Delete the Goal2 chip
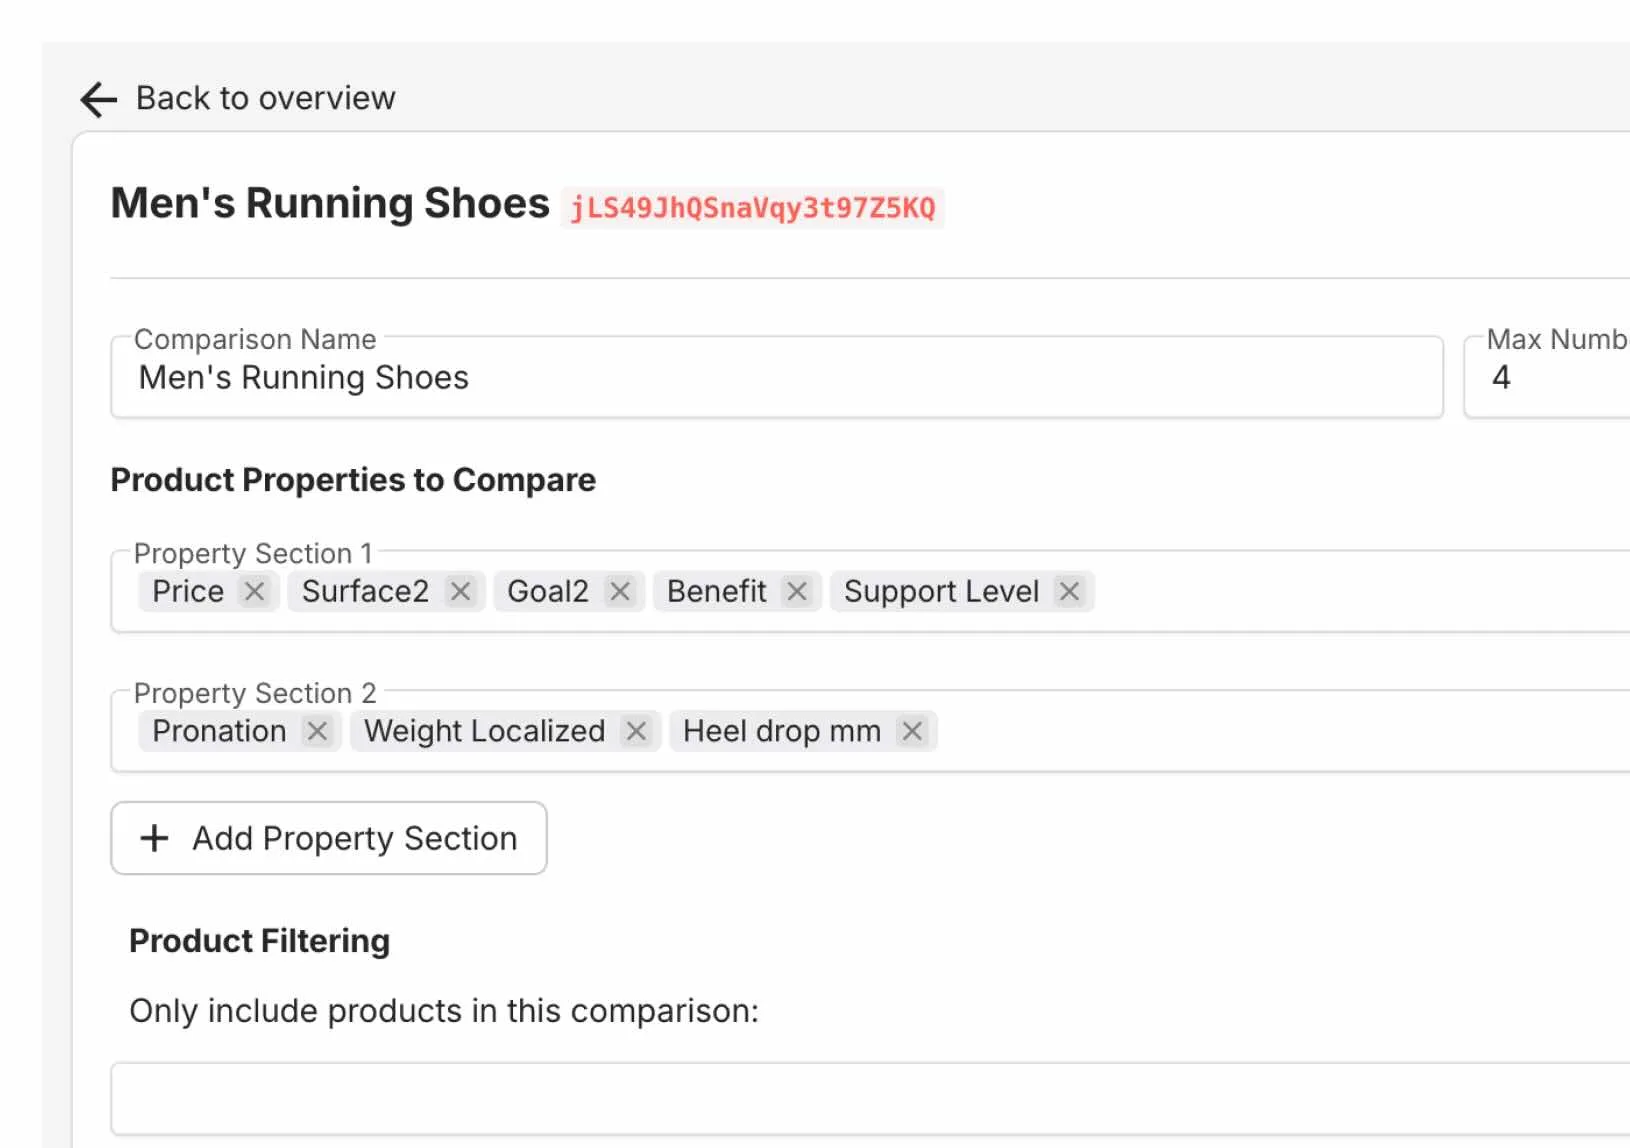The image size is (1630, 1148). (x=620, y=592)
